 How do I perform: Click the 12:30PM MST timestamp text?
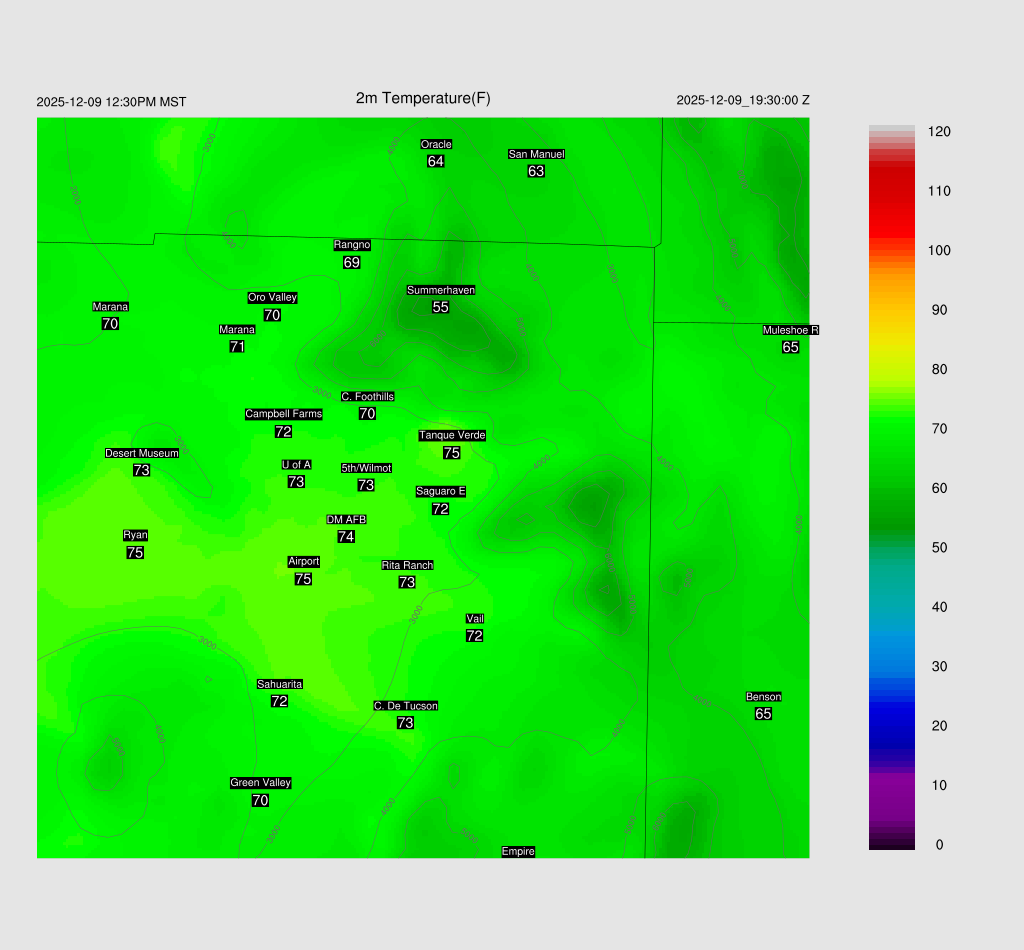coord(111,102)
